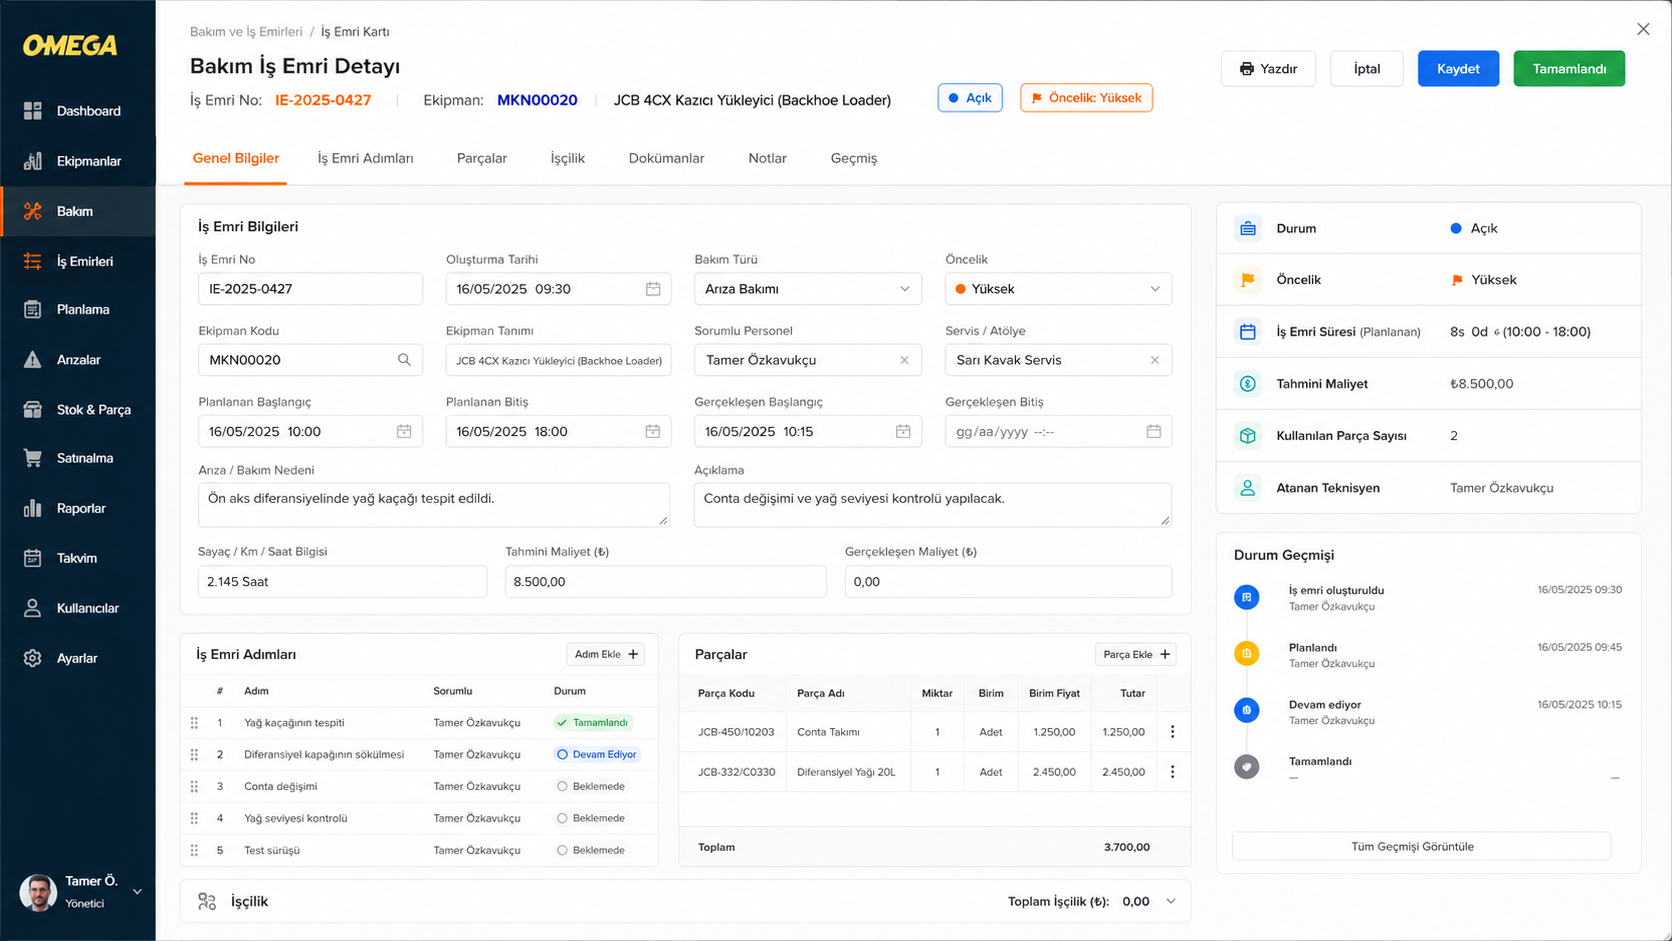Click the Stok & Parça sidebar icon
The width and height of the screenshot is (1672, 941).
click(33, 410)
